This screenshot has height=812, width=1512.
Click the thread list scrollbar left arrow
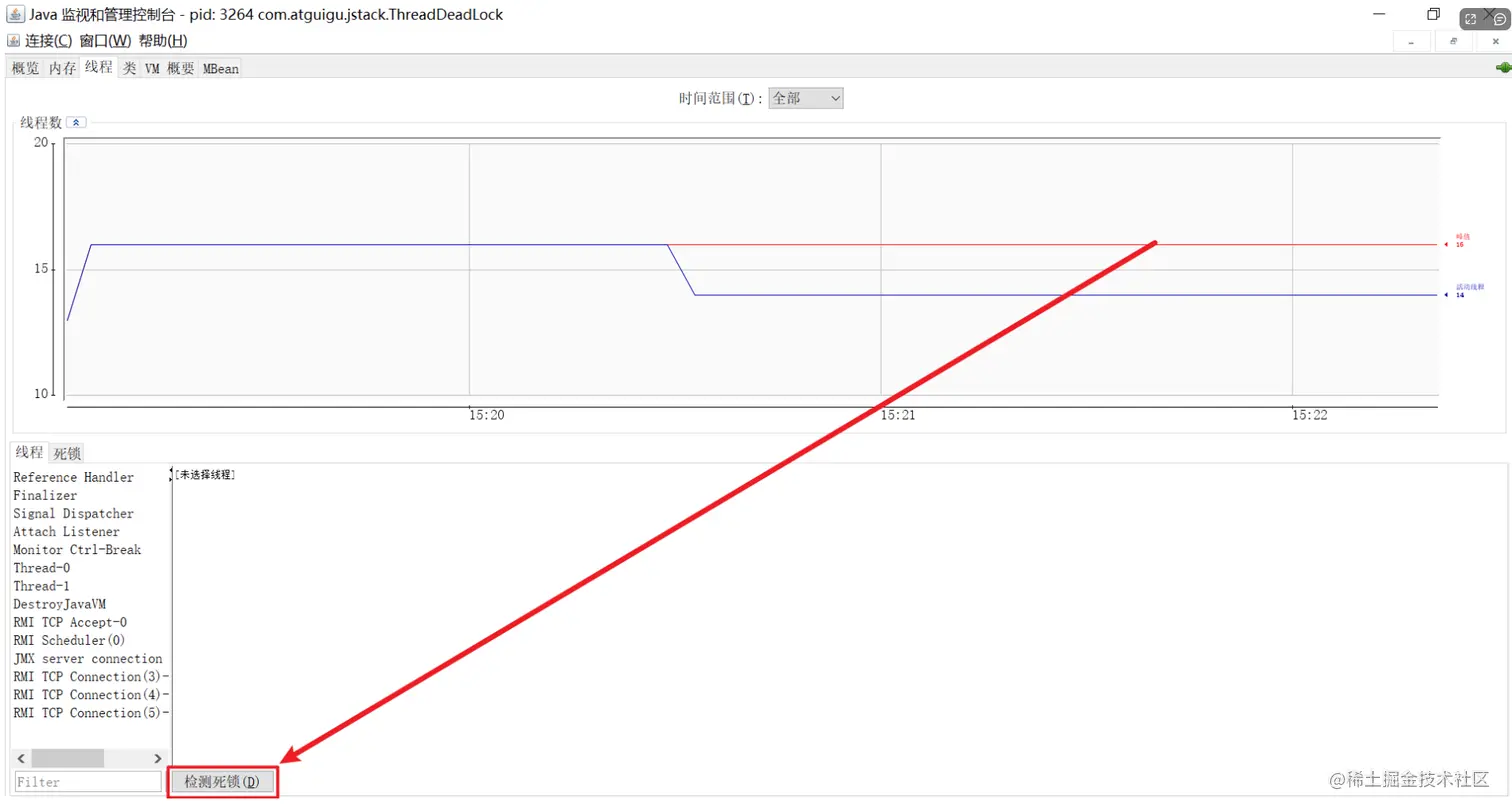(21, 758)
